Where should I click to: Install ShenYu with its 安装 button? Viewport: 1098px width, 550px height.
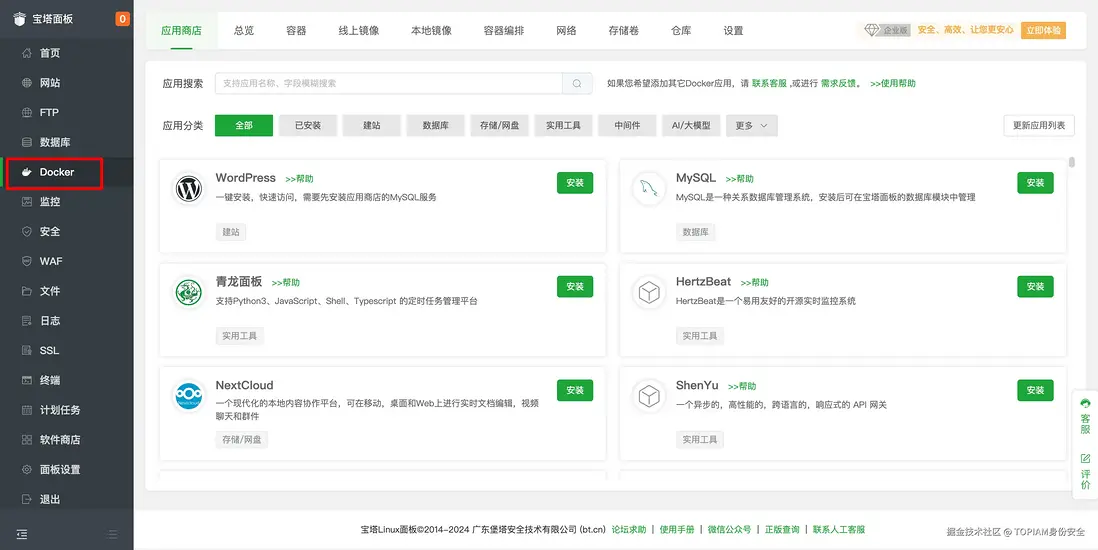pyautogui.click(x=1035, y=390)
